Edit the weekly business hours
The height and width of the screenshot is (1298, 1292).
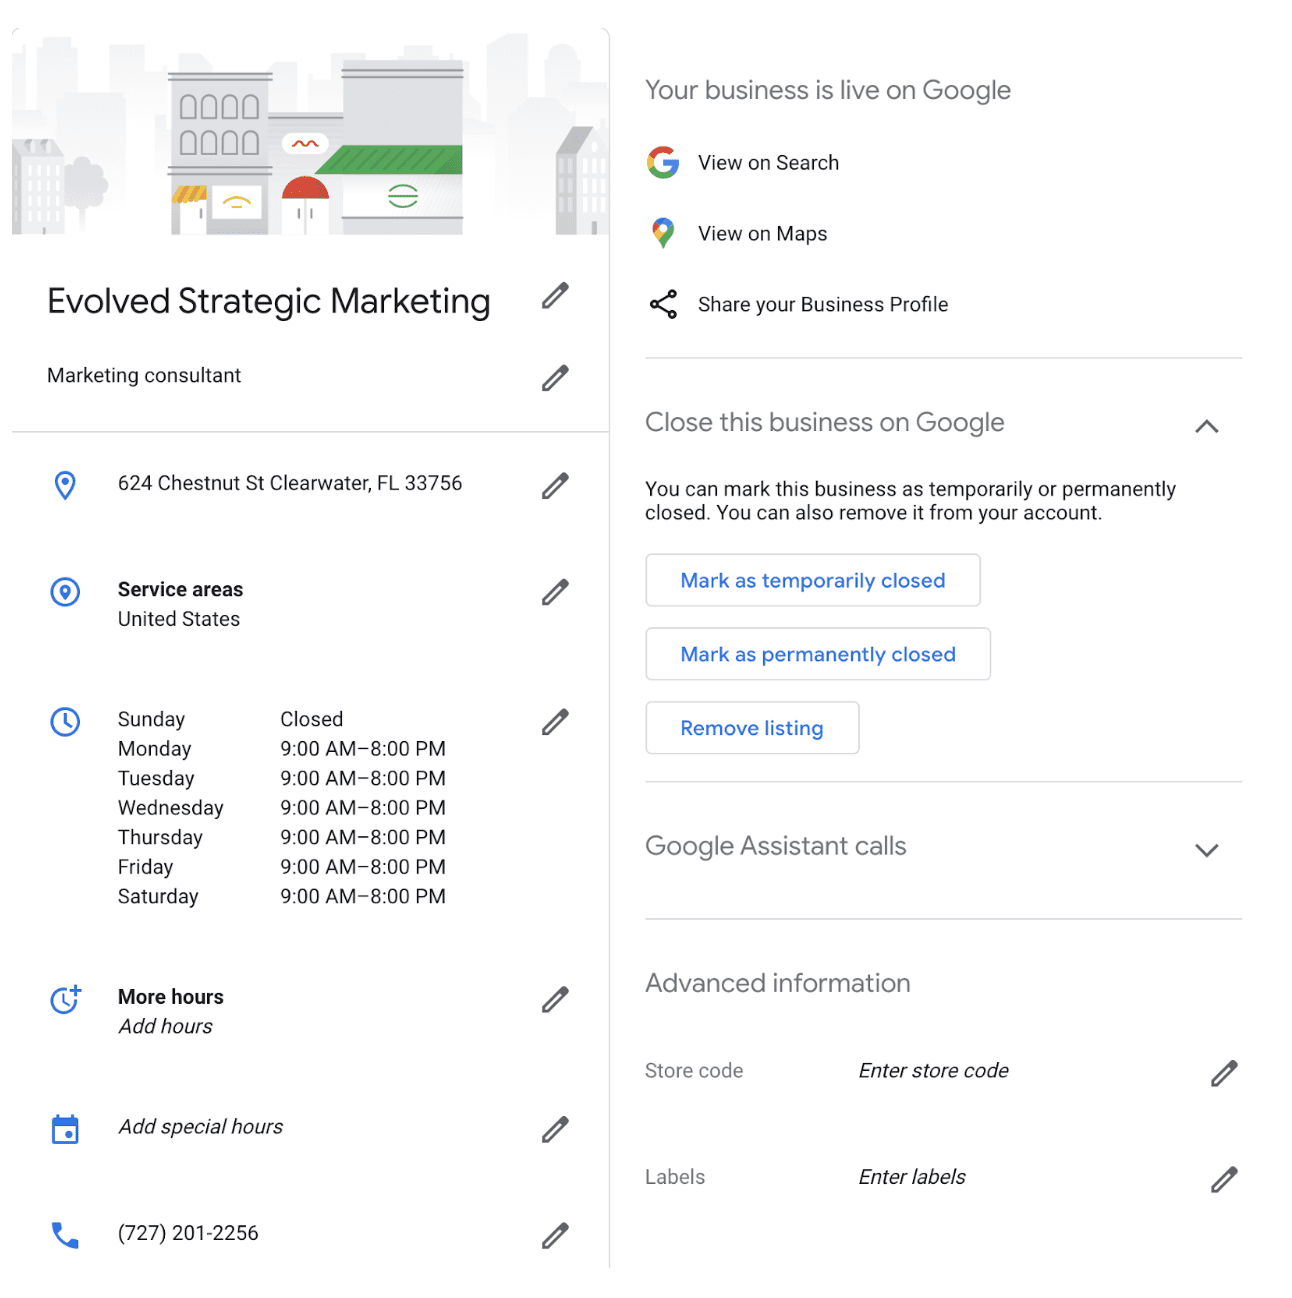point(555,722)
